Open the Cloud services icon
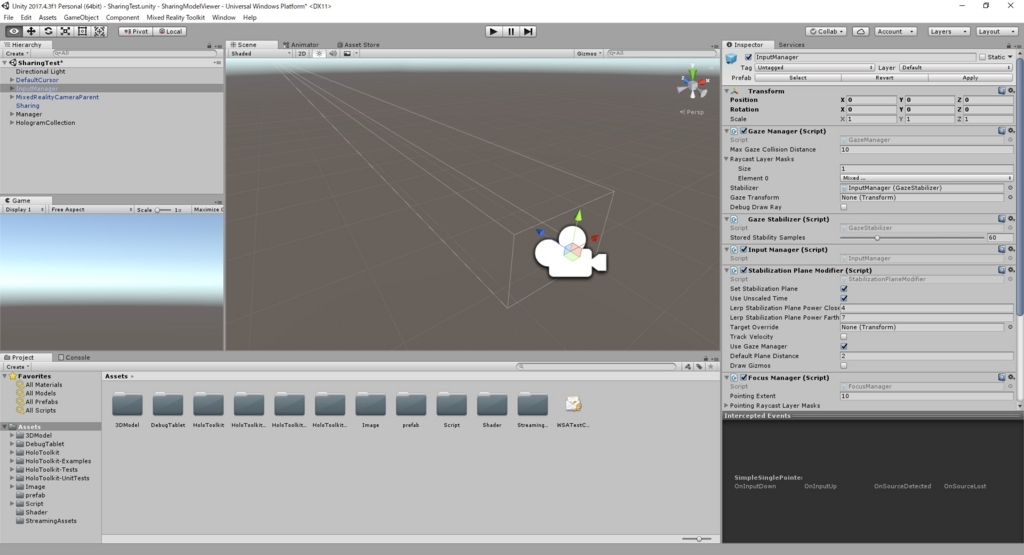 tap(861, 31)
